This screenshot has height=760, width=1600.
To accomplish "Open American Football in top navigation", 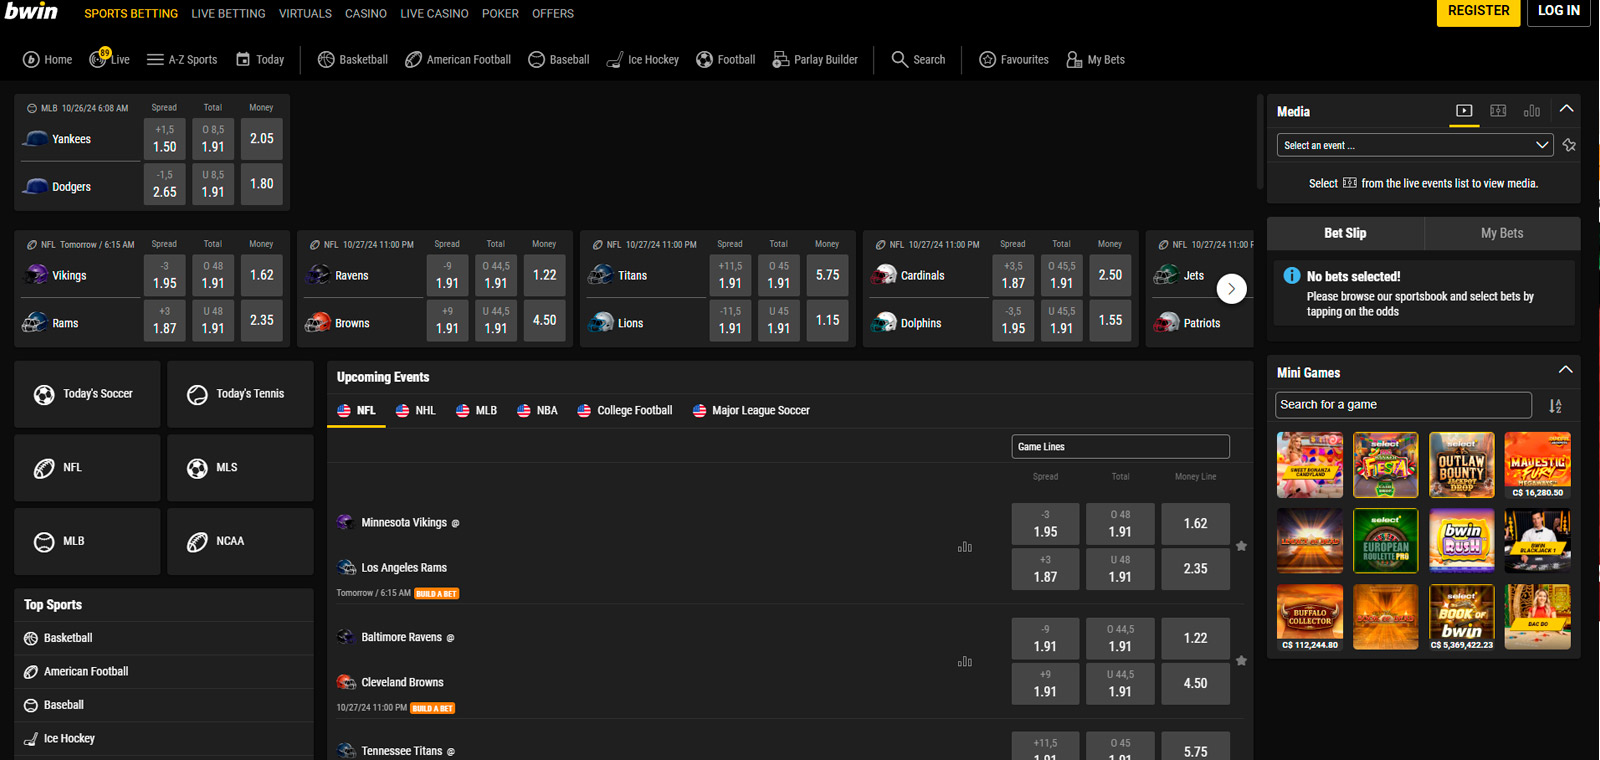I will (x=458, y=60).
